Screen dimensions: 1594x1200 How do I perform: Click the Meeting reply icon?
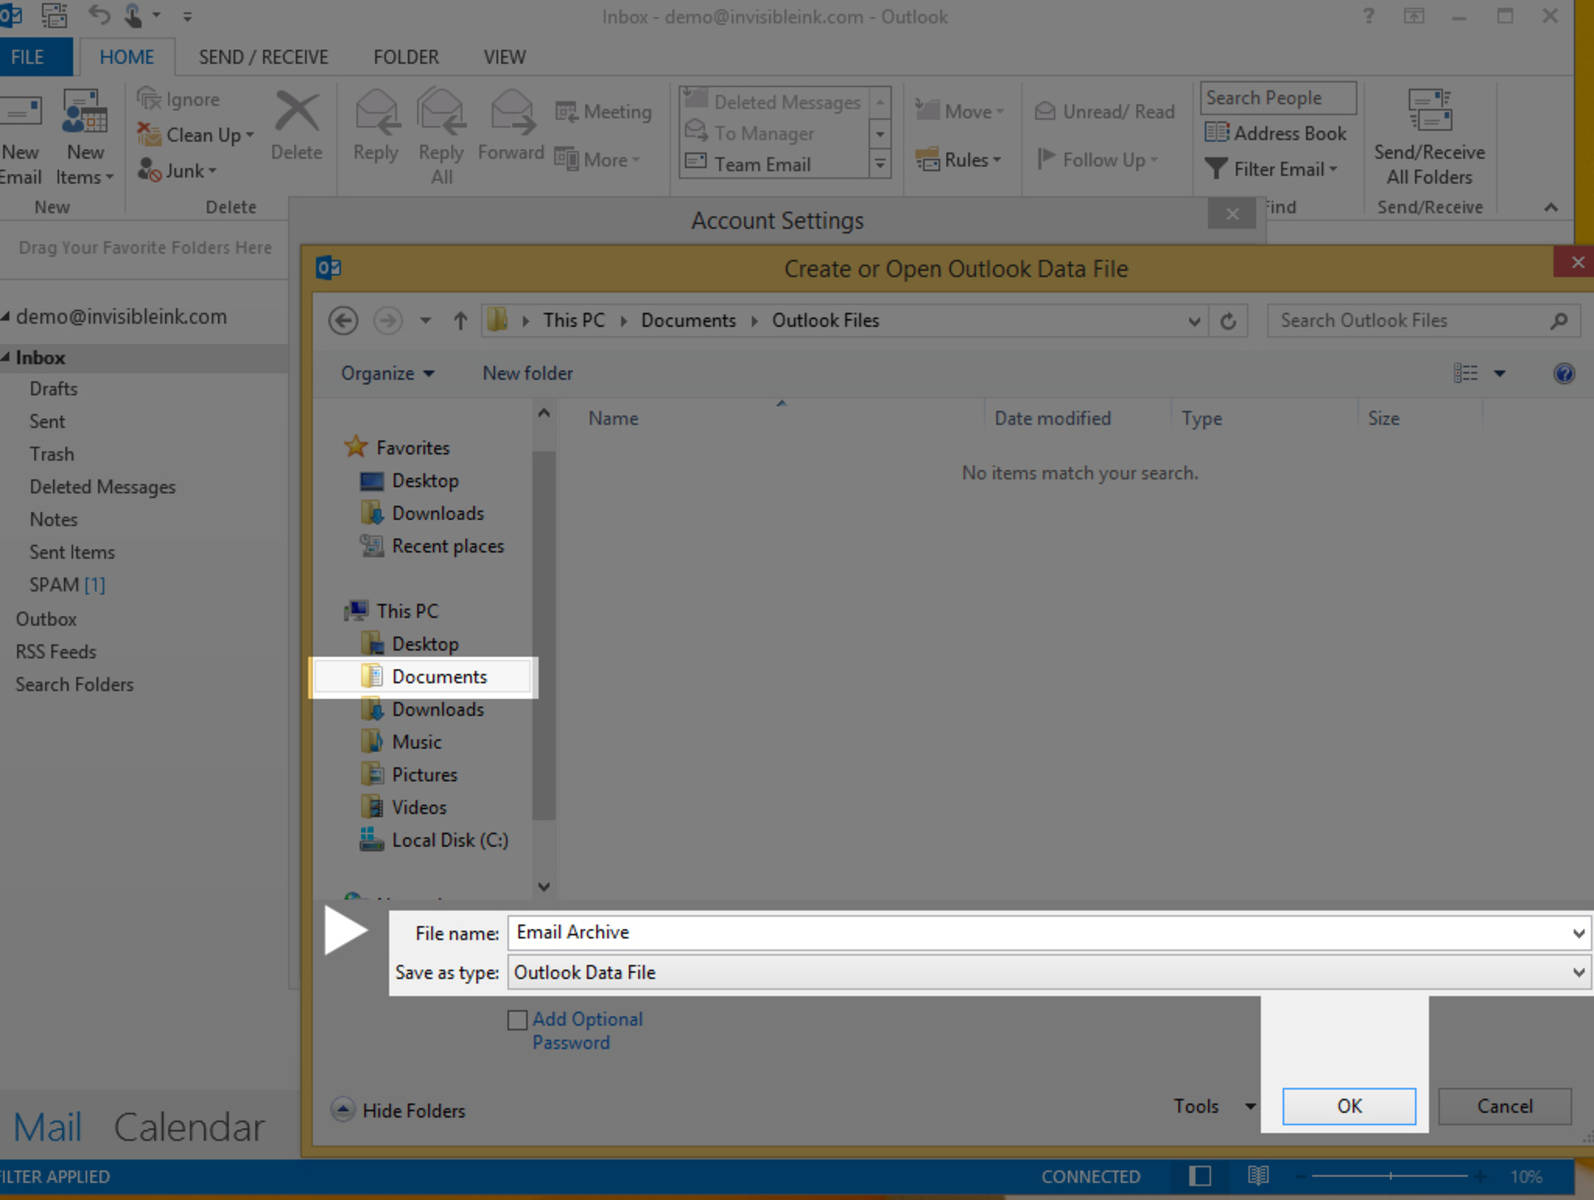tap(566, 112)
